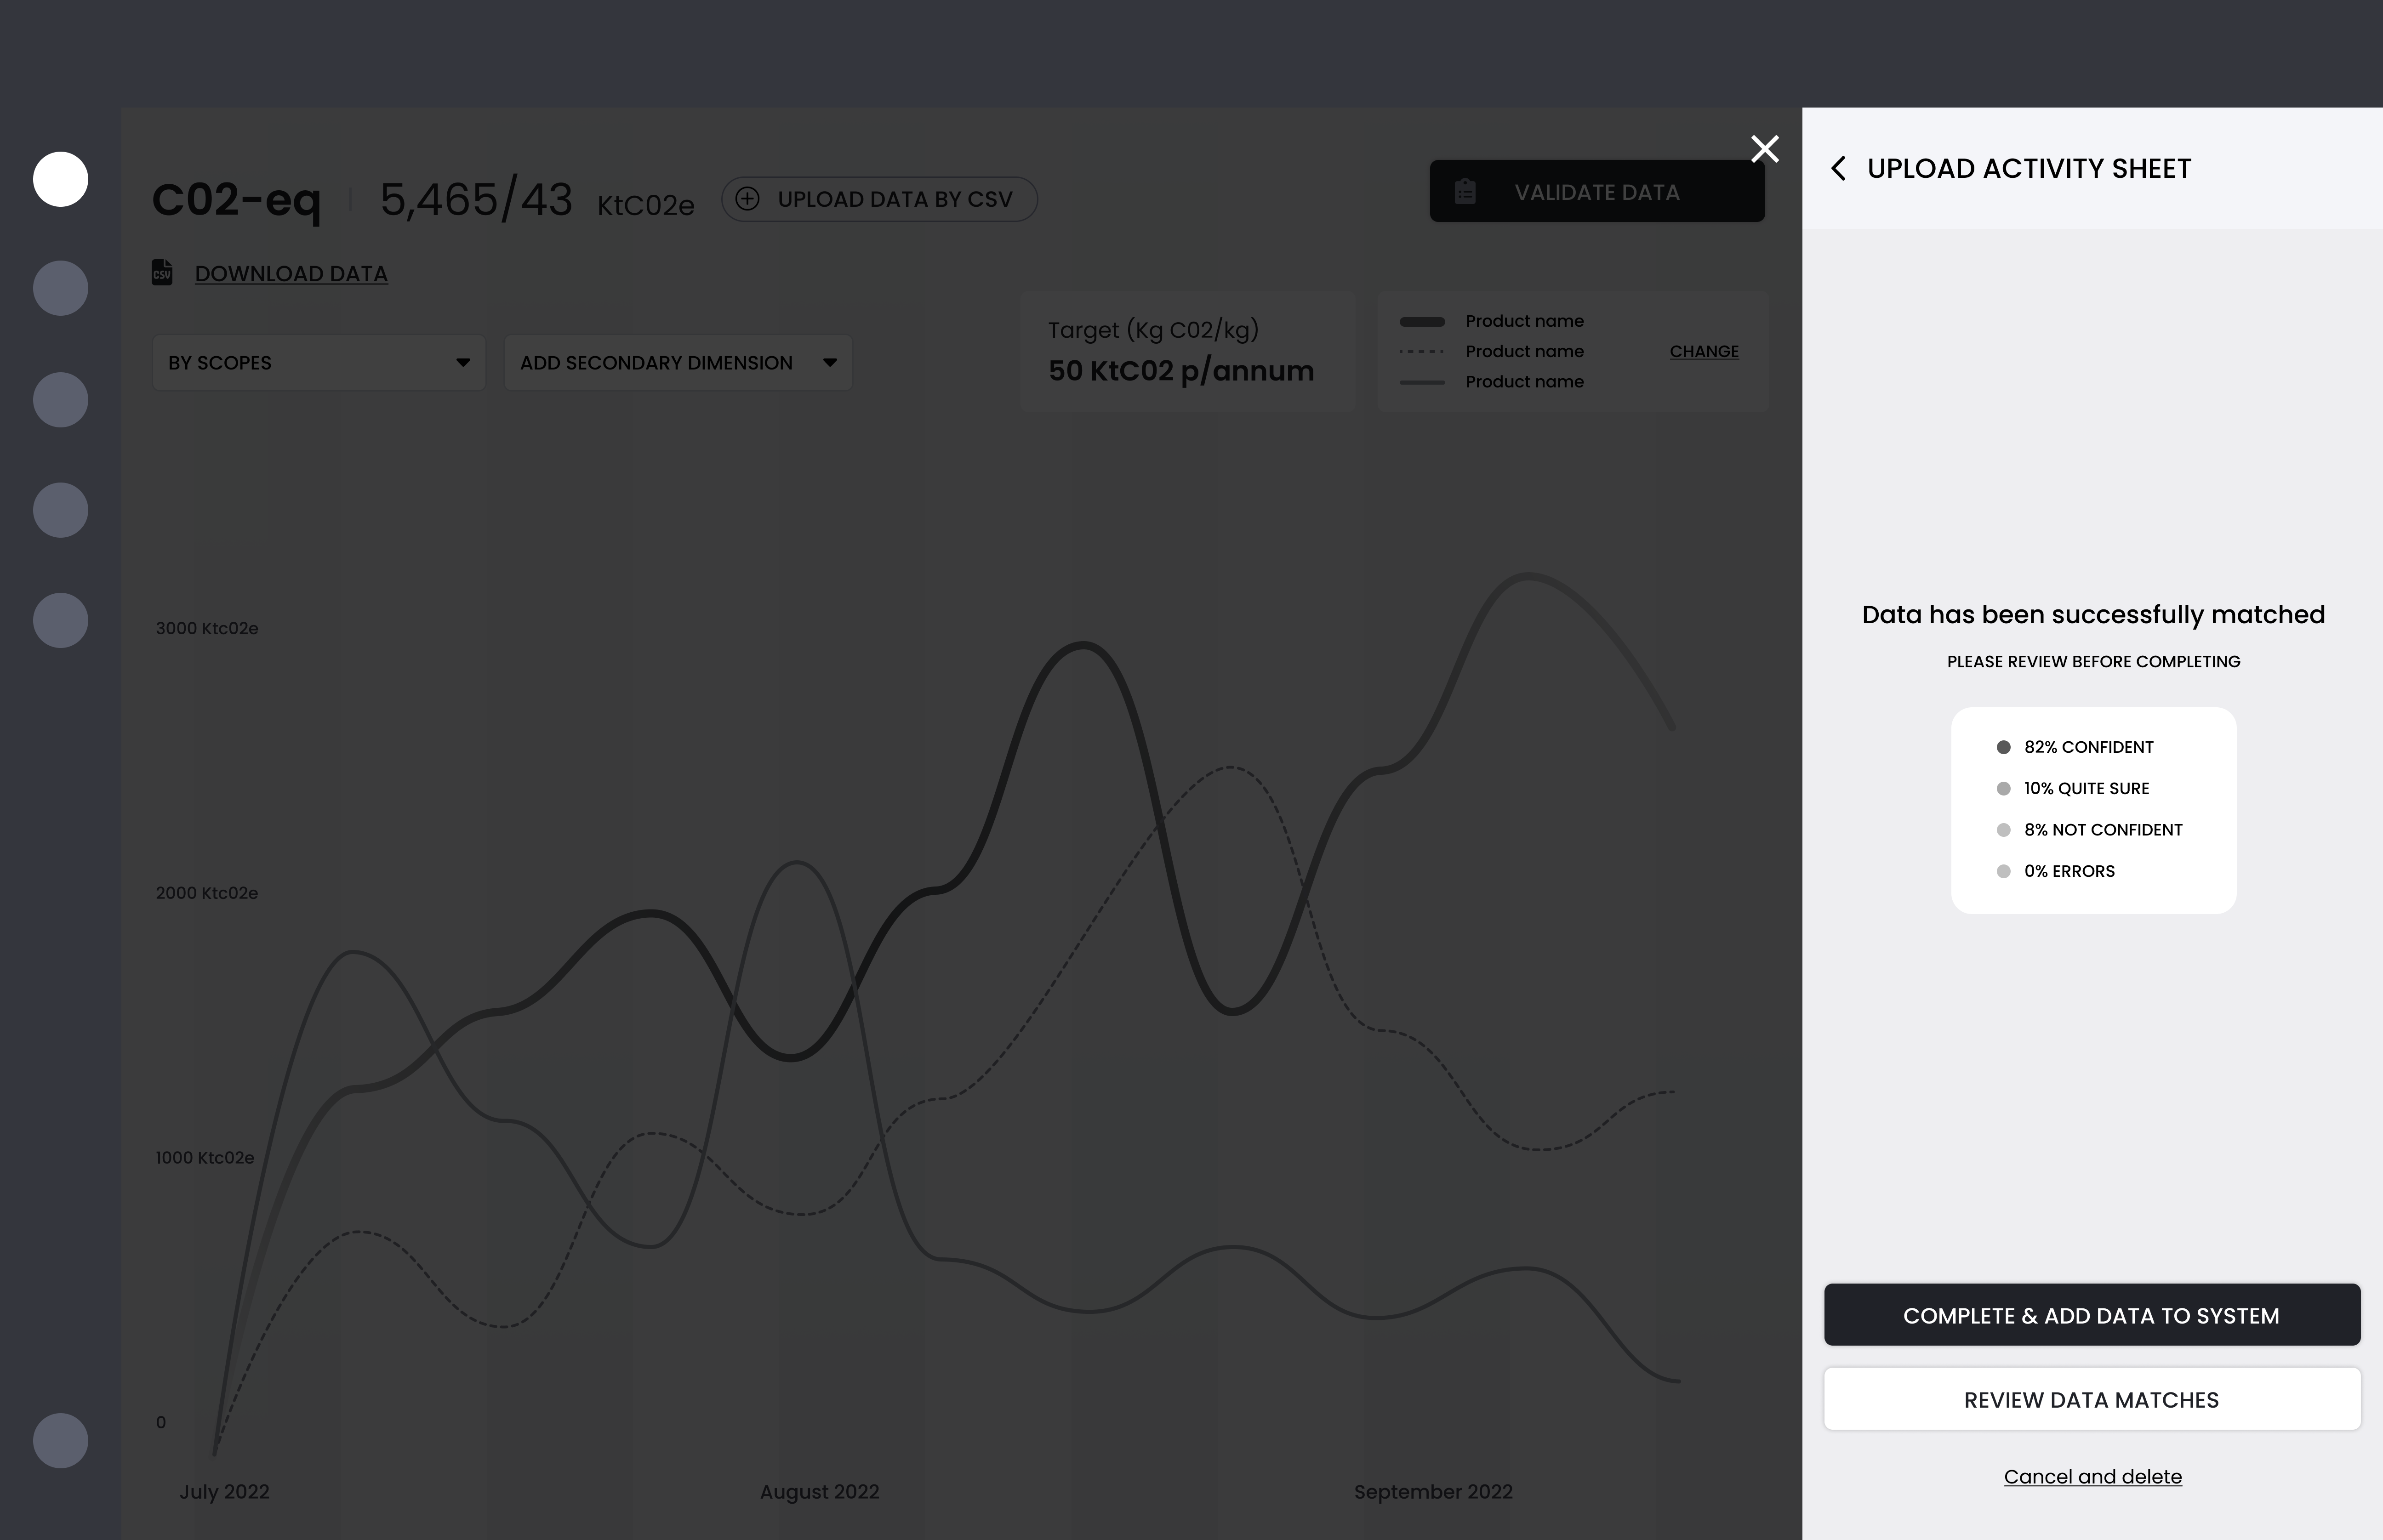This screenshot has width=2383, height=1540.
Task: Click the Download Data link
Action: coord(291,274)
